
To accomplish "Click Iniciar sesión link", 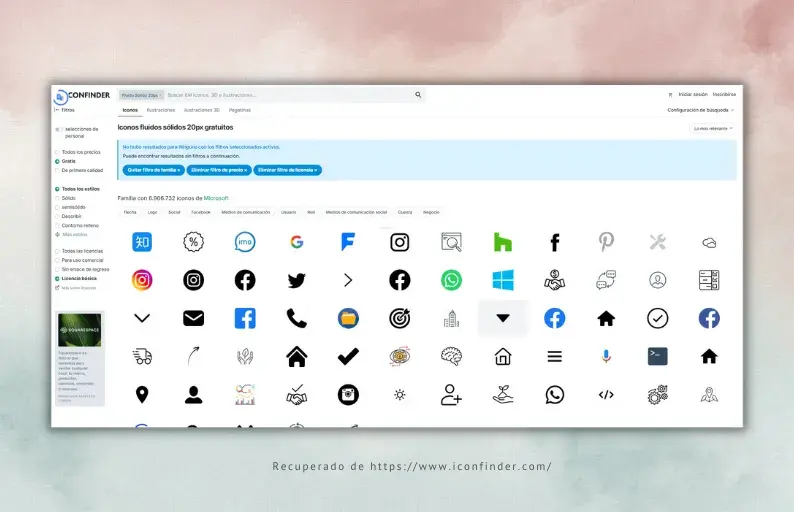I will pos(693,95).
